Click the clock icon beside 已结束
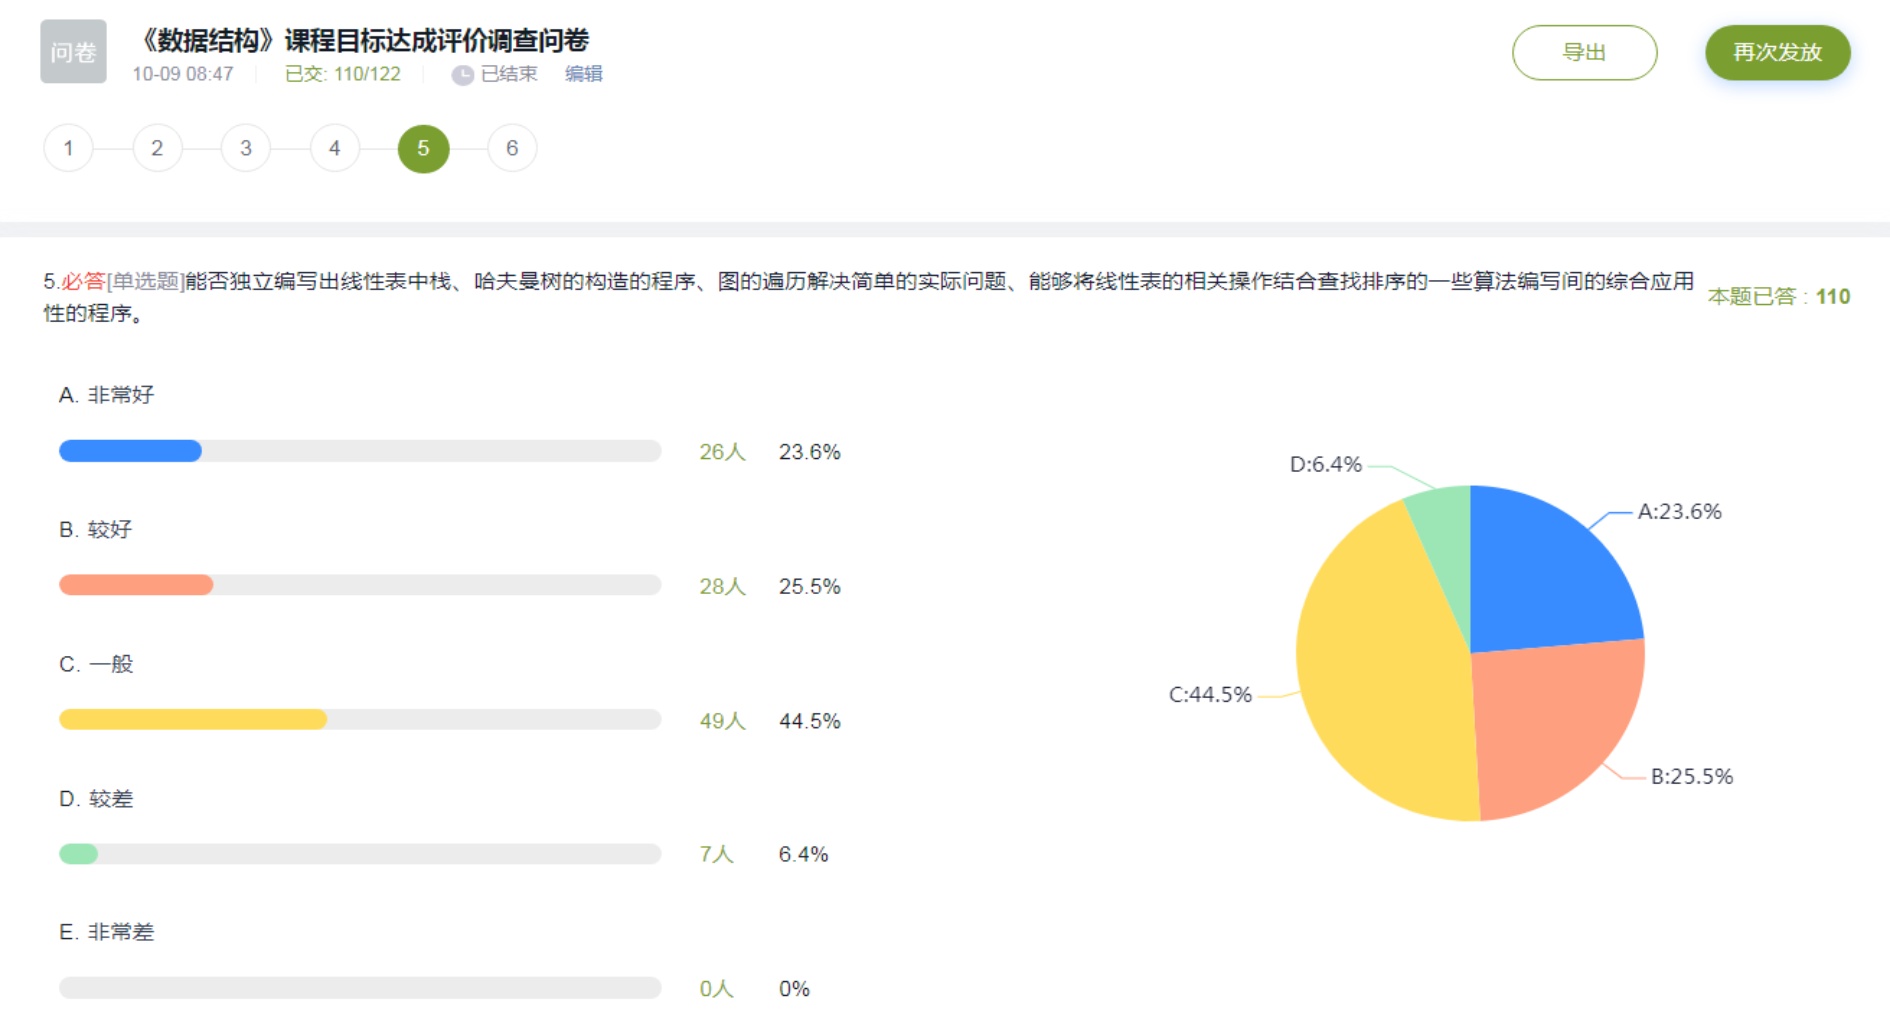The image size is (1890, 1010). coord(462,75)
